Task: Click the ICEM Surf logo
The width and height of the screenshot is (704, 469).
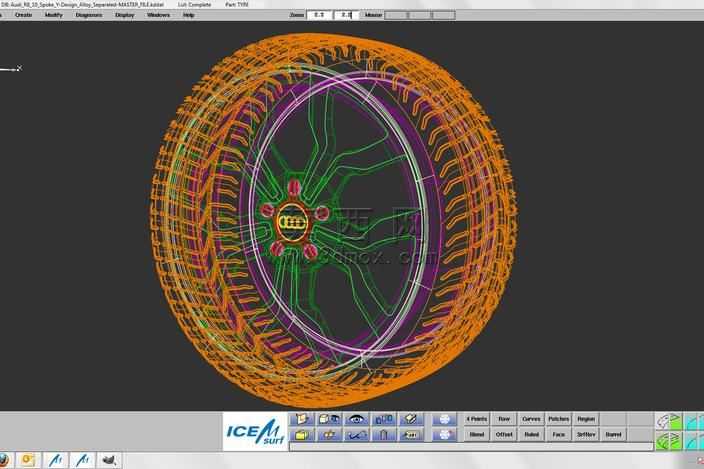Action: [x=255, y=432]
